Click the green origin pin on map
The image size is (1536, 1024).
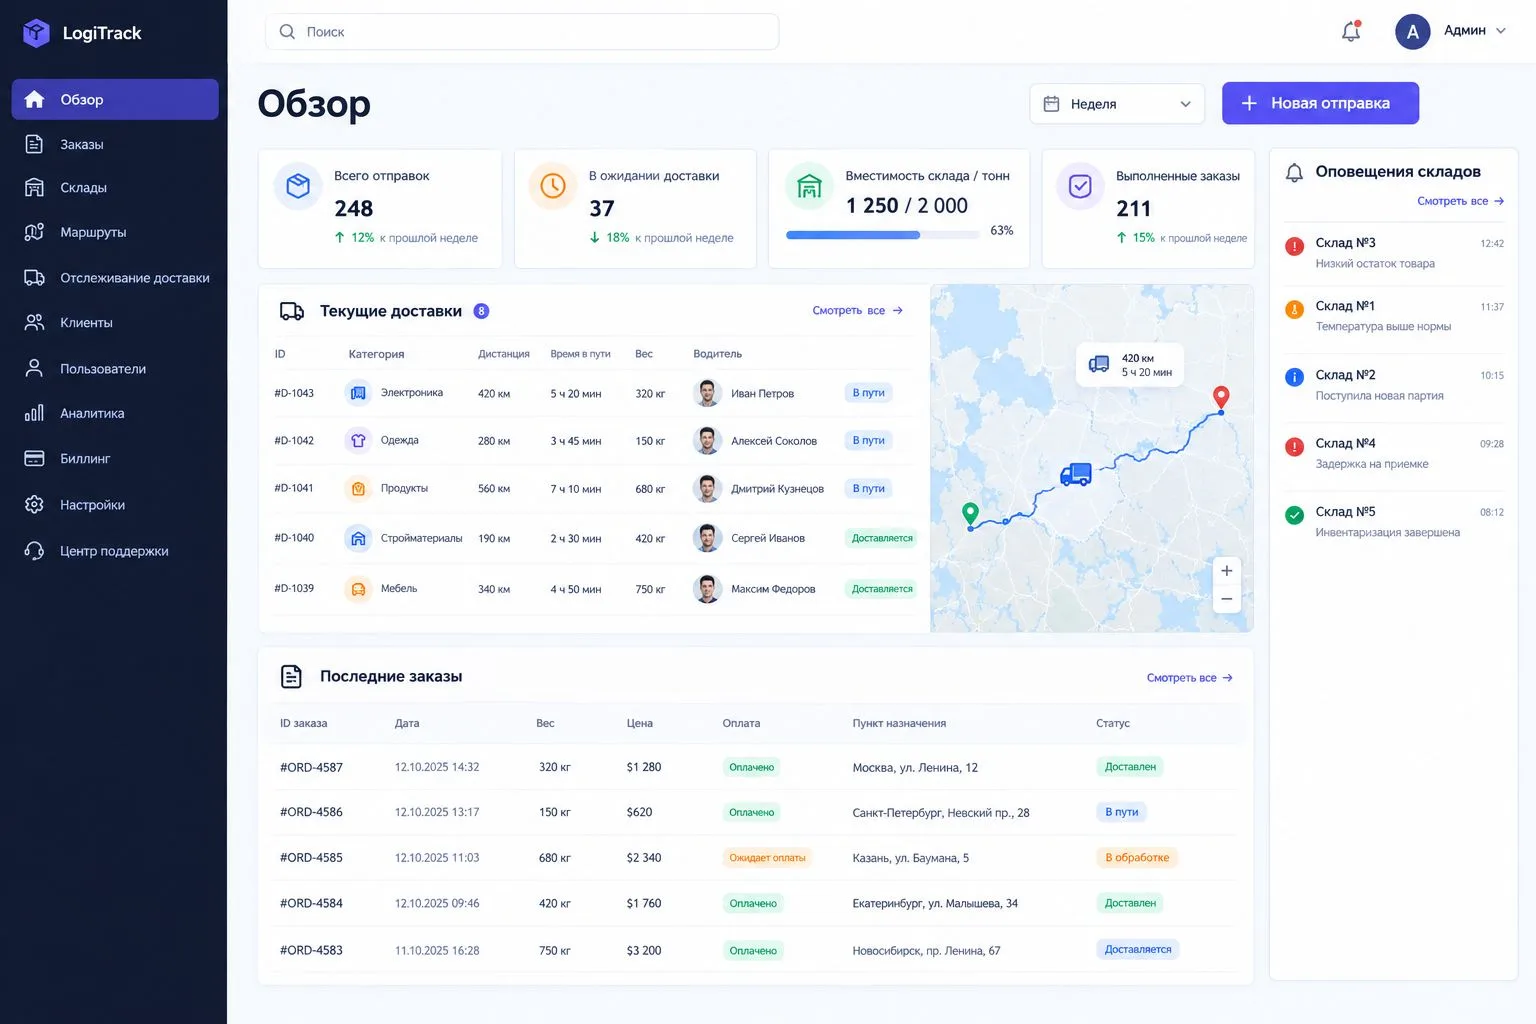click(x=970, y=514)
